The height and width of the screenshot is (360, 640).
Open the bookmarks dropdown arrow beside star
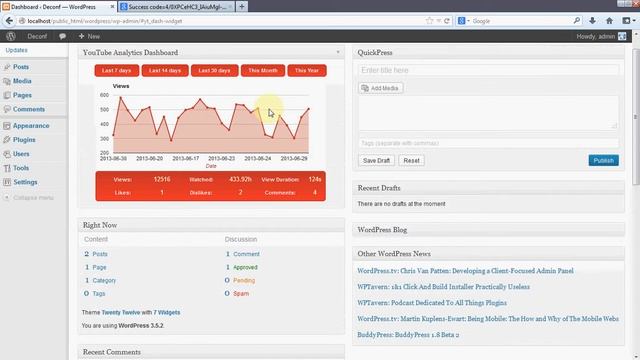[438, 21]
